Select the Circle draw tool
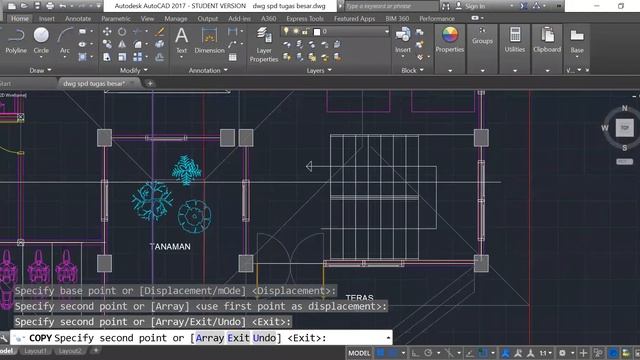Image resolution: width=640 pixels, height=360 pixels. click(x=41, y=40)
